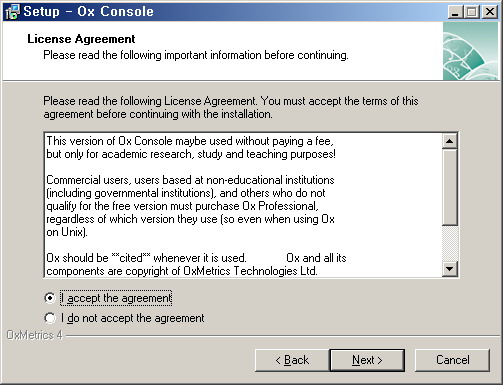Click the OxMetrics globe logo image
Image resolution: width=503 pixels, height=385 pixels.
[470, 51]
